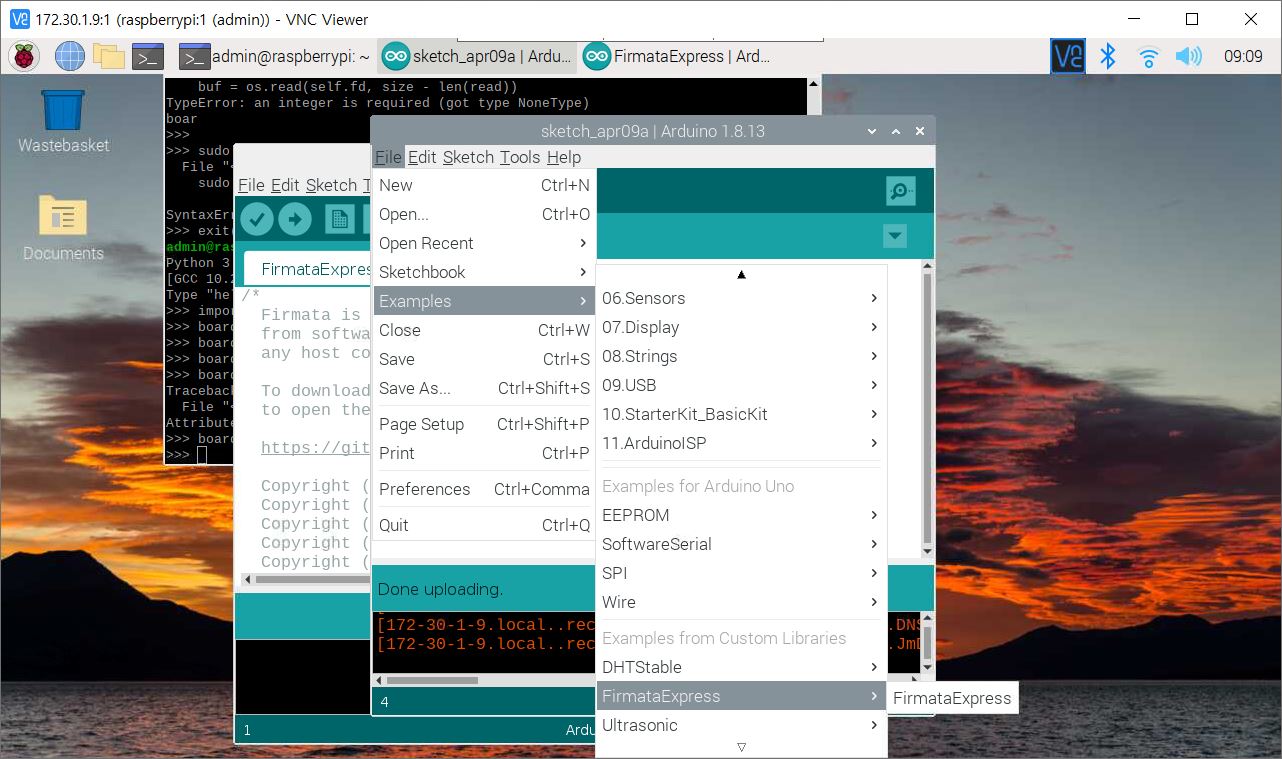The height and width of the screenshot is (759, 1282).
Task: Choose Quit from the File menu
Action: coord(484,525)
